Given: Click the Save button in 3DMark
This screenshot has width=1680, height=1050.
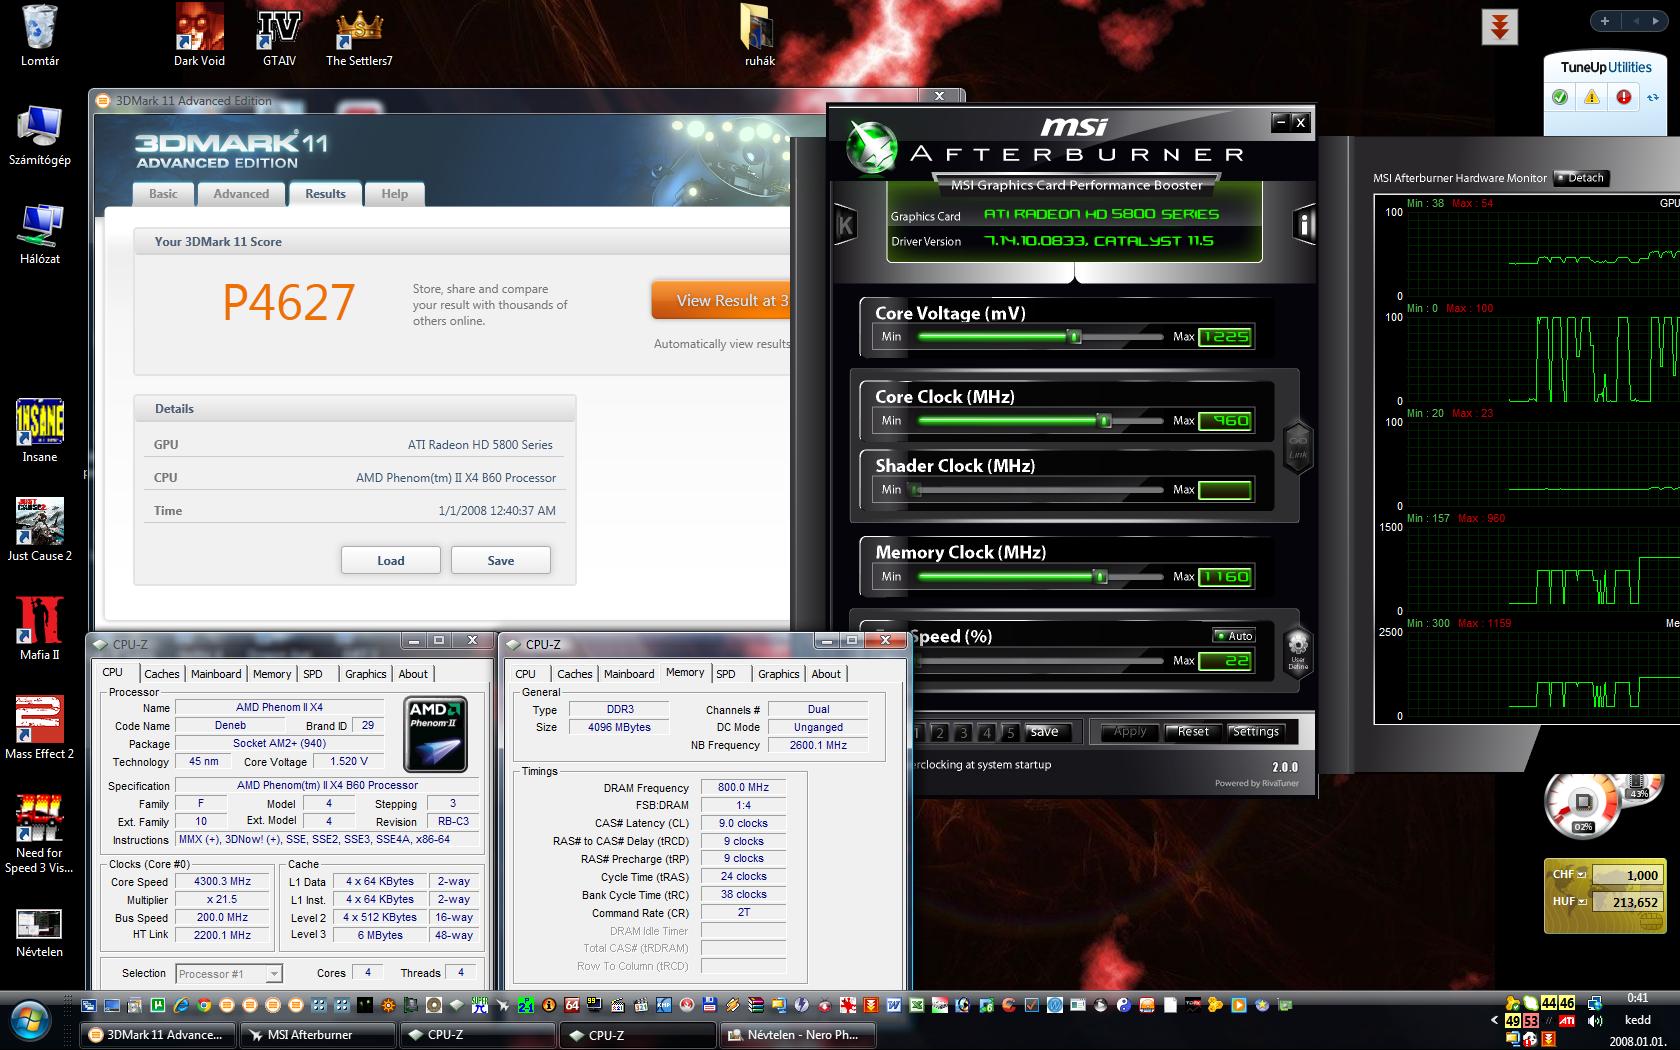Looking at the screenshot, I should (501, 560).
